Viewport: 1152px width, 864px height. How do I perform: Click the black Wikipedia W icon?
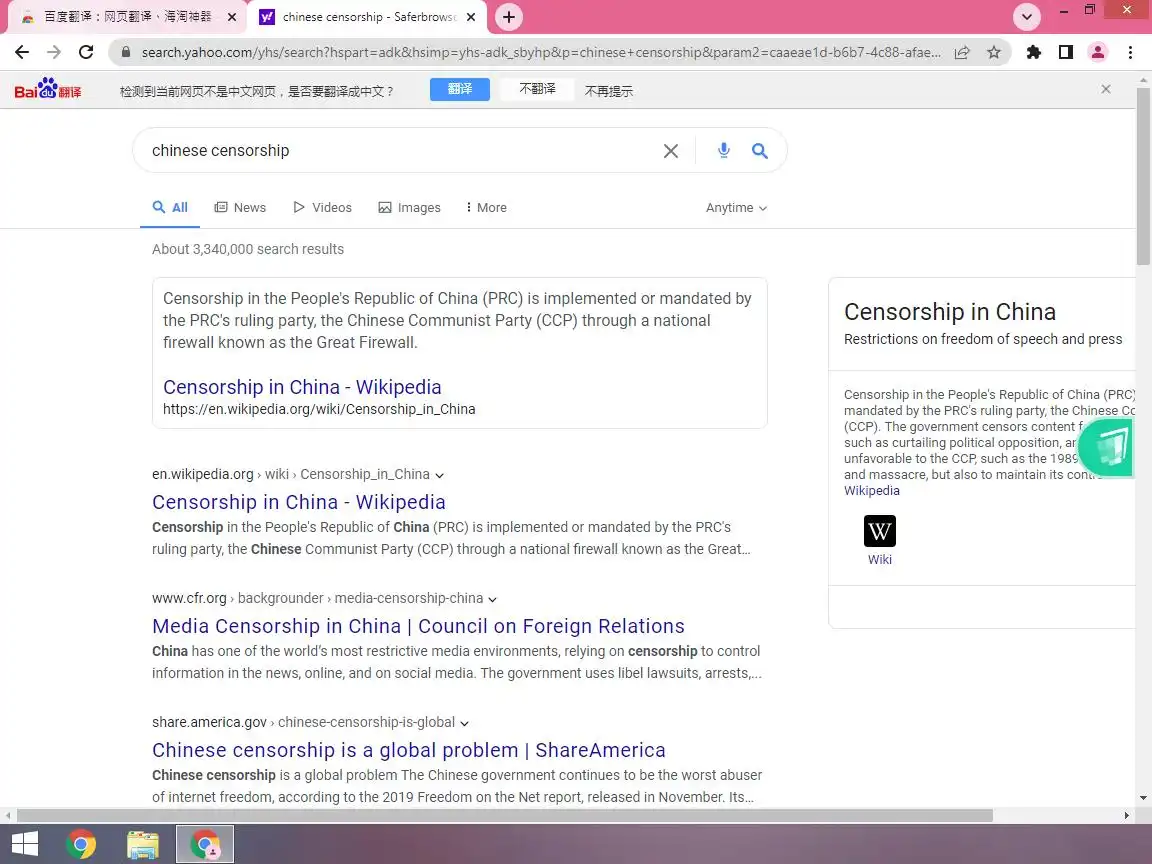point(879,531)
